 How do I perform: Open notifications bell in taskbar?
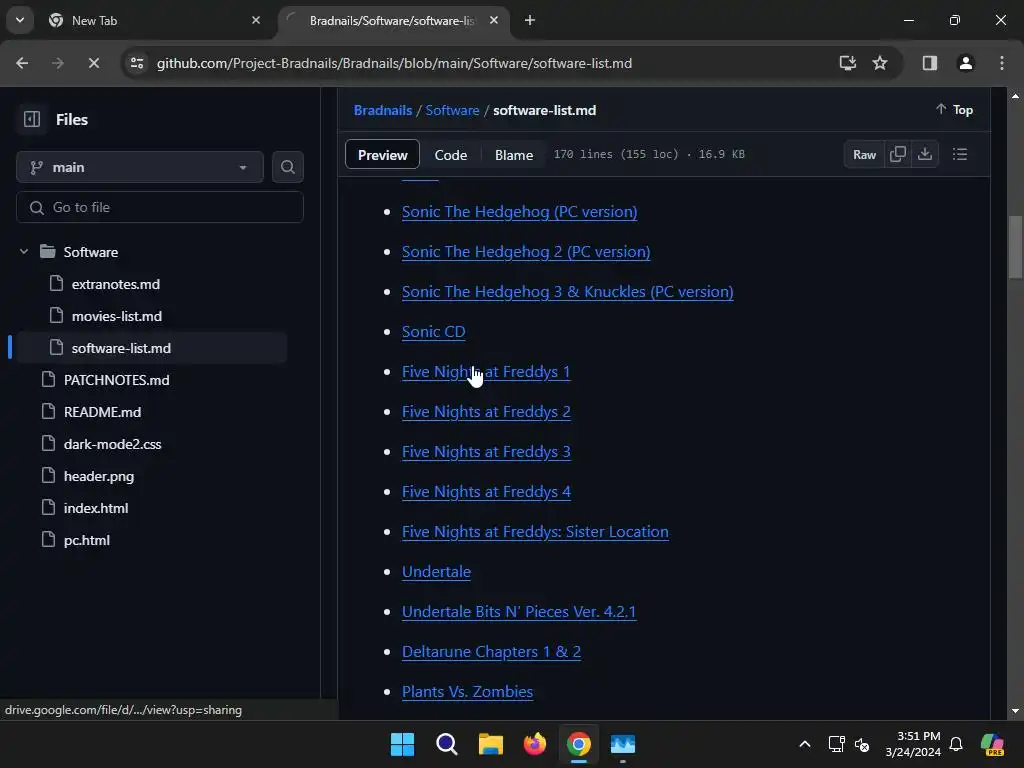click(956, 744)
